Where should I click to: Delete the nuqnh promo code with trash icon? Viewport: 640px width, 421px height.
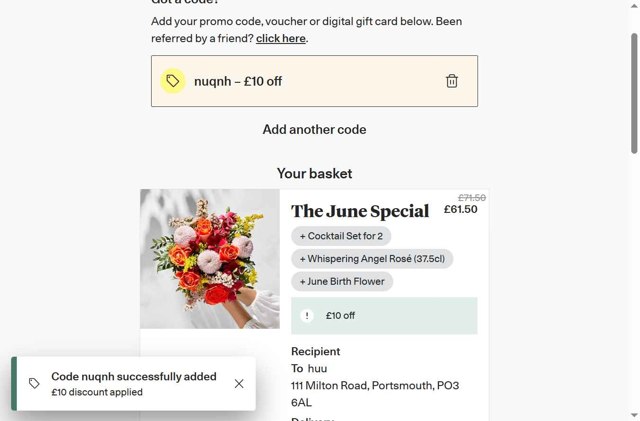click(452, 81)
